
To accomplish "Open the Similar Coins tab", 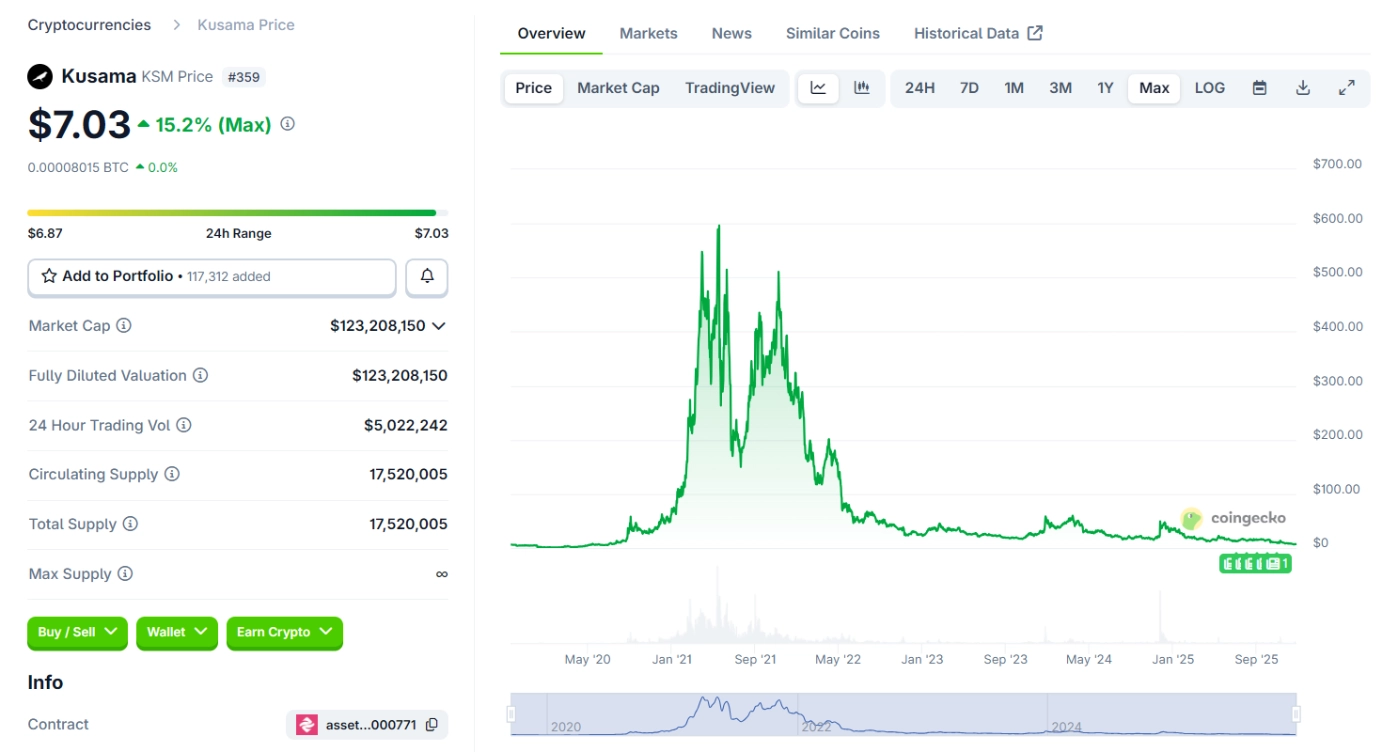I will click(832, 33).
